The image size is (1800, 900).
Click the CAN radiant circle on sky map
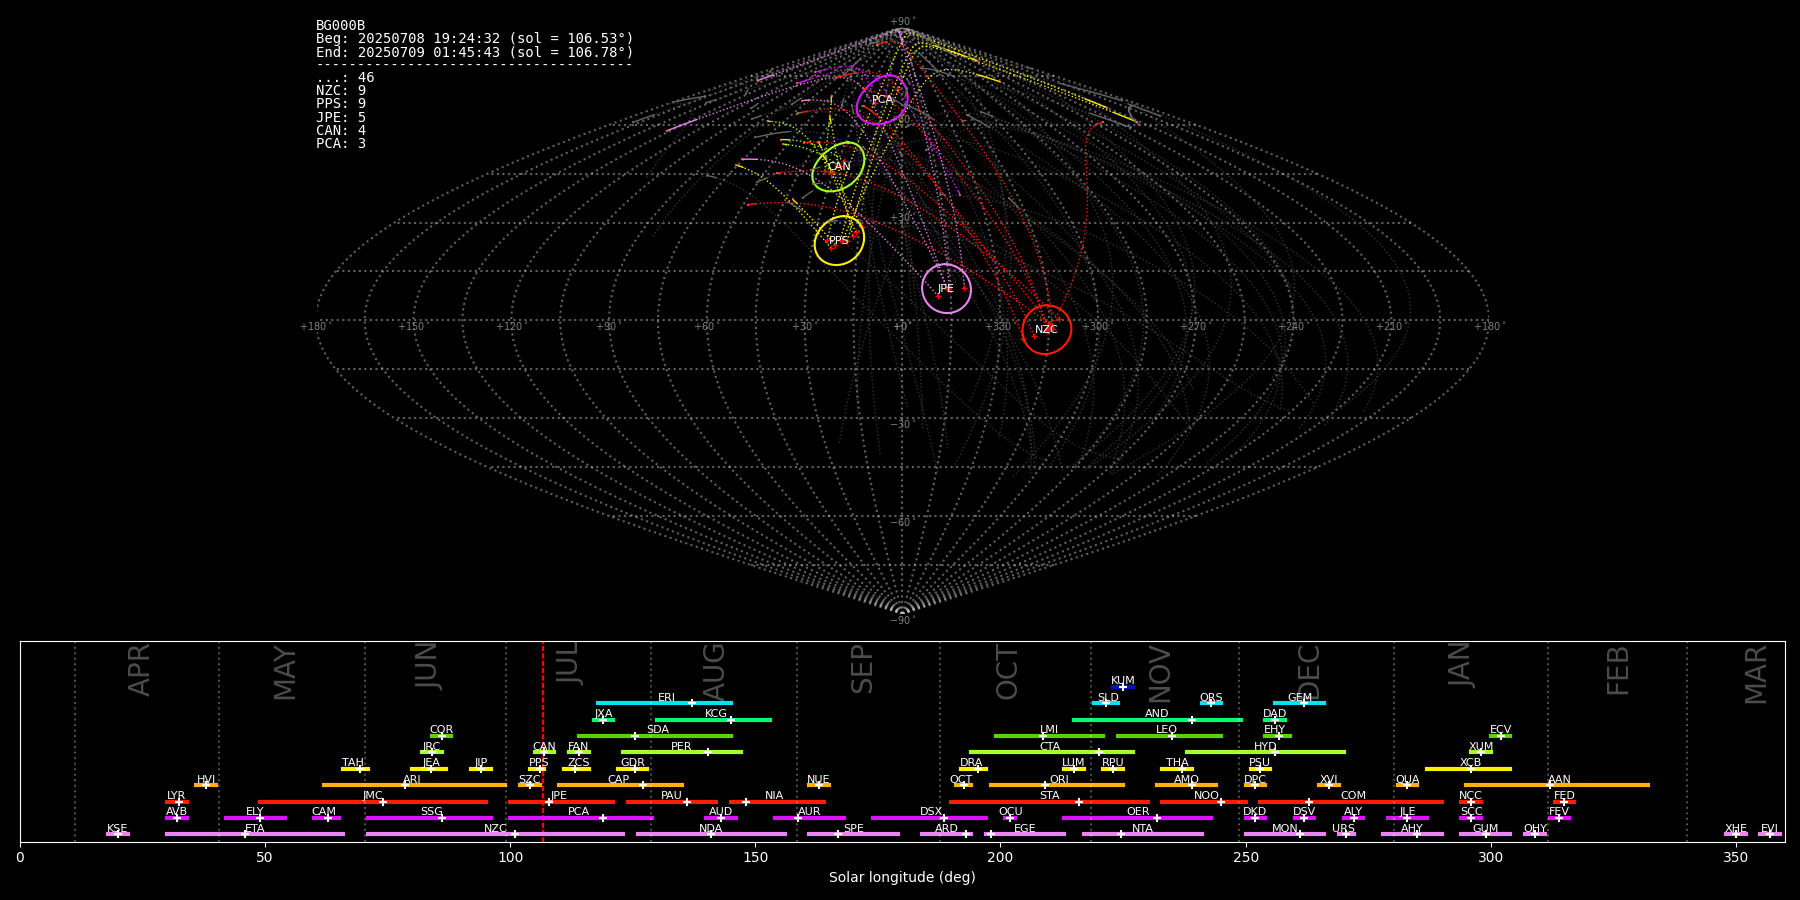click(x=838, y=167)
